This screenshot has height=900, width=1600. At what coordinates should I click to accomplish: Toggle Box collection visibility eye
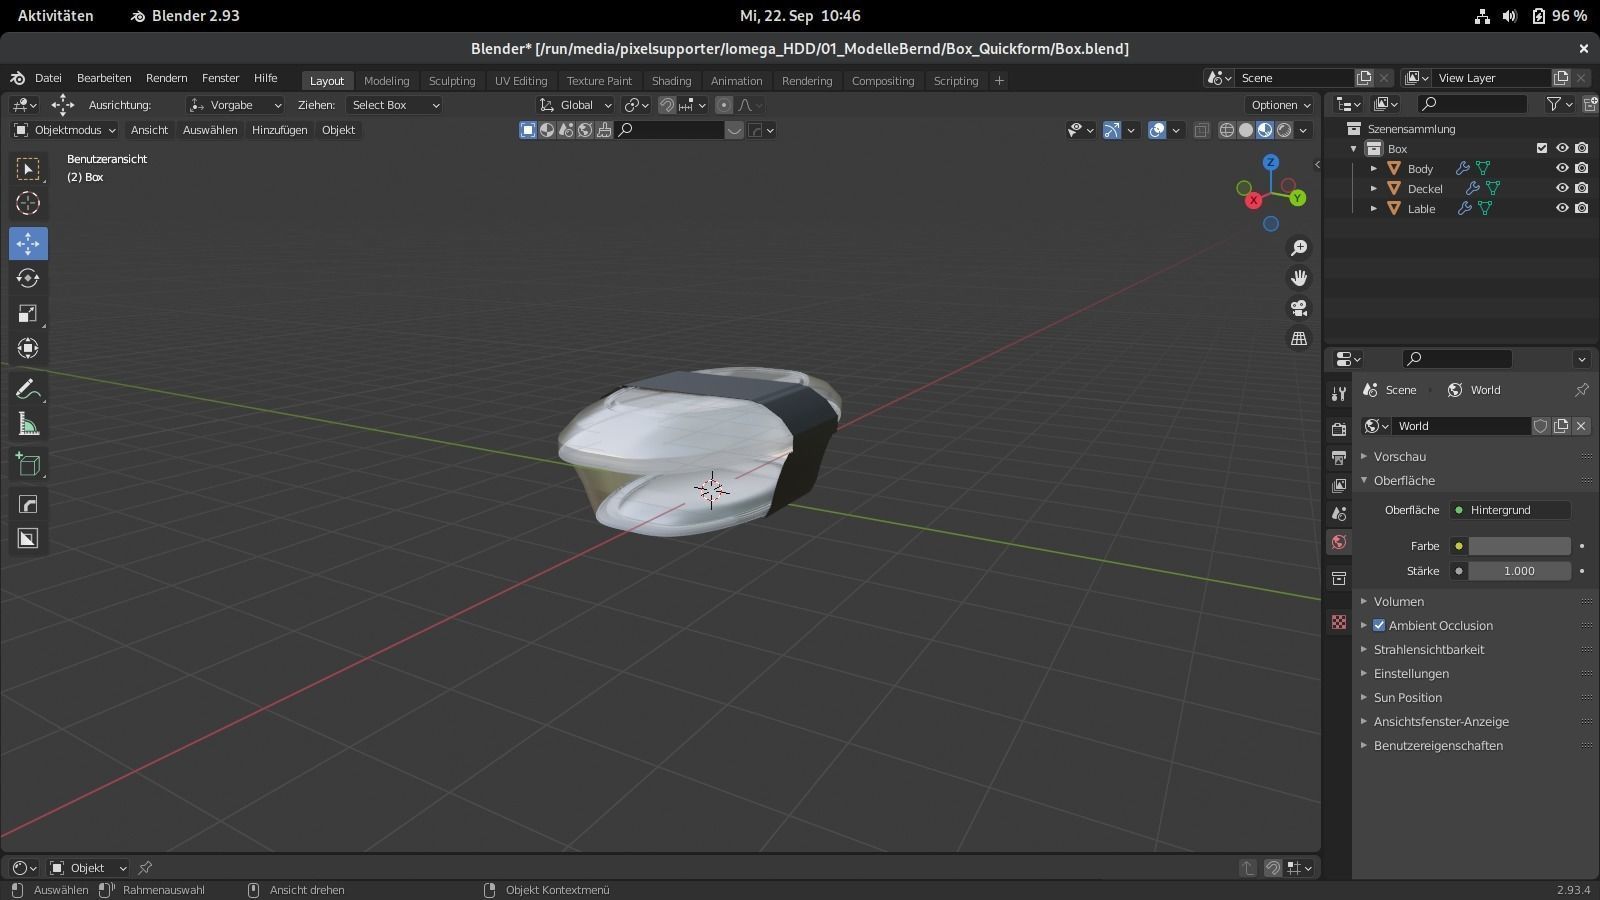[x=1562, y=148]
